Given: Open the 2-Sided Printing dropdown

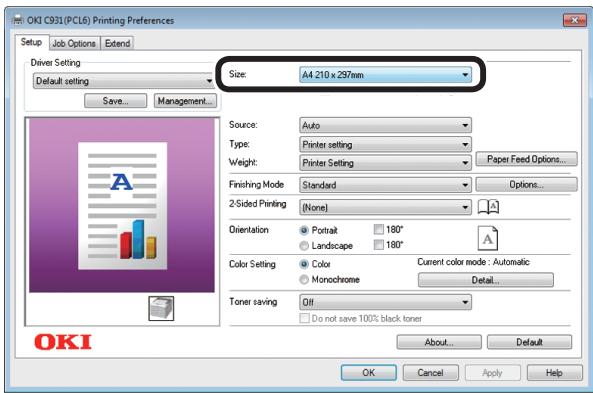Looking at the screenshot, I should pos(385,207).
